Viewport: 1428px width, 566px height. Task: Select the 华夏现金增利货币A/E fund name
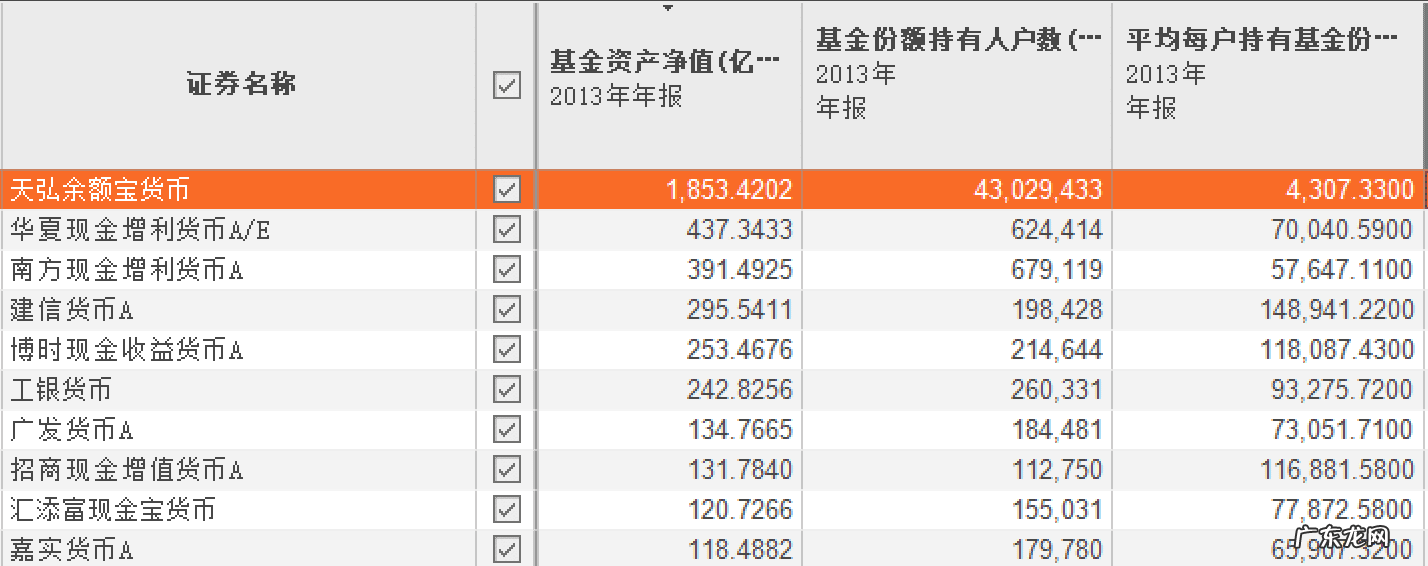point(141,230)
